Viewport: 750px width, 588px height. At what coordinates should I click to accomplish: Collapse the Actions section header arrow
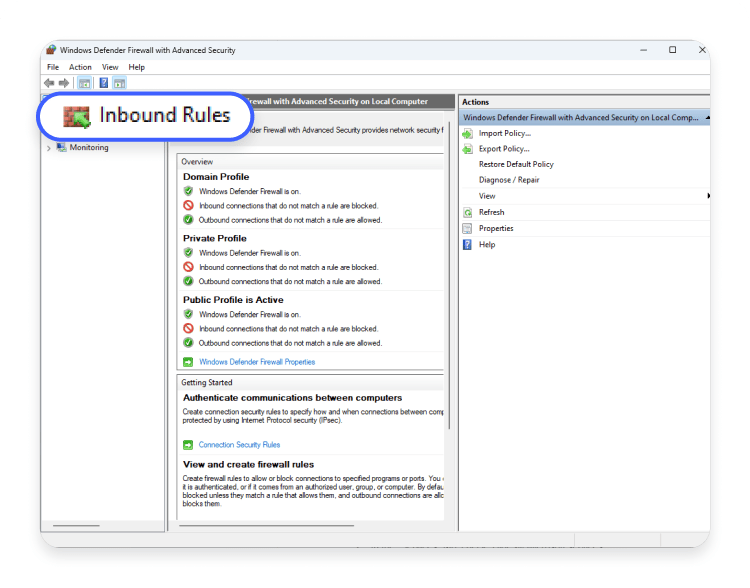pyautogui.click(x=707, y=118)
